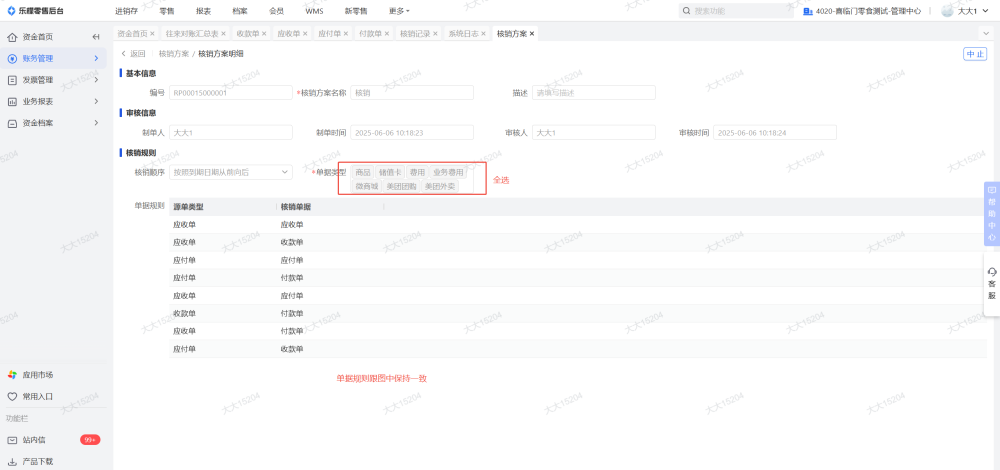Close the 收款单 tab
Image resolution: width=1000 pixels, height=470 pixels.
(x=264, y=33)
